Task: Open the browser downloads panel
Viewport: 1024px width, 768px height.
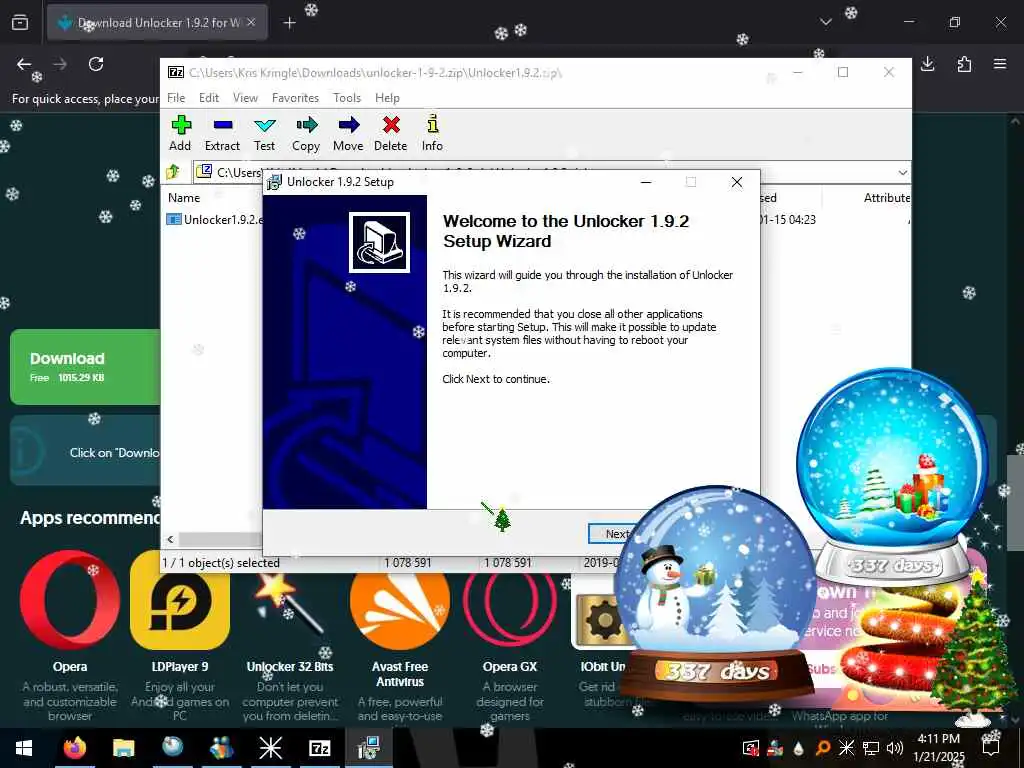Action: tap(927, 64)
